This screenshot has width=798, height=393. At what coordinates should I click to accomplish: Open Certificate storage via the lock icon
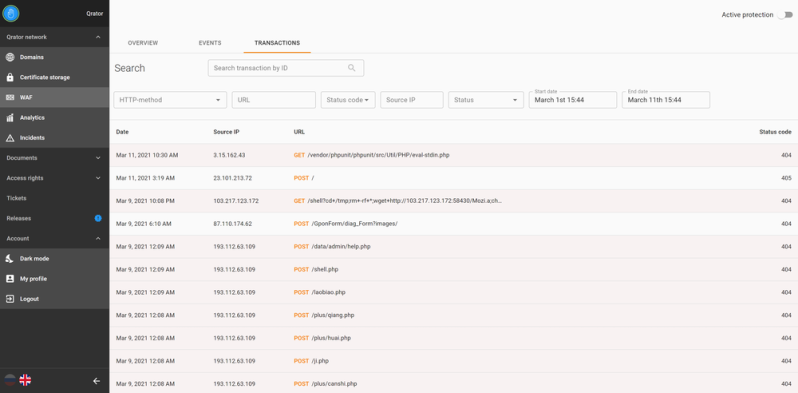[10, 77]
